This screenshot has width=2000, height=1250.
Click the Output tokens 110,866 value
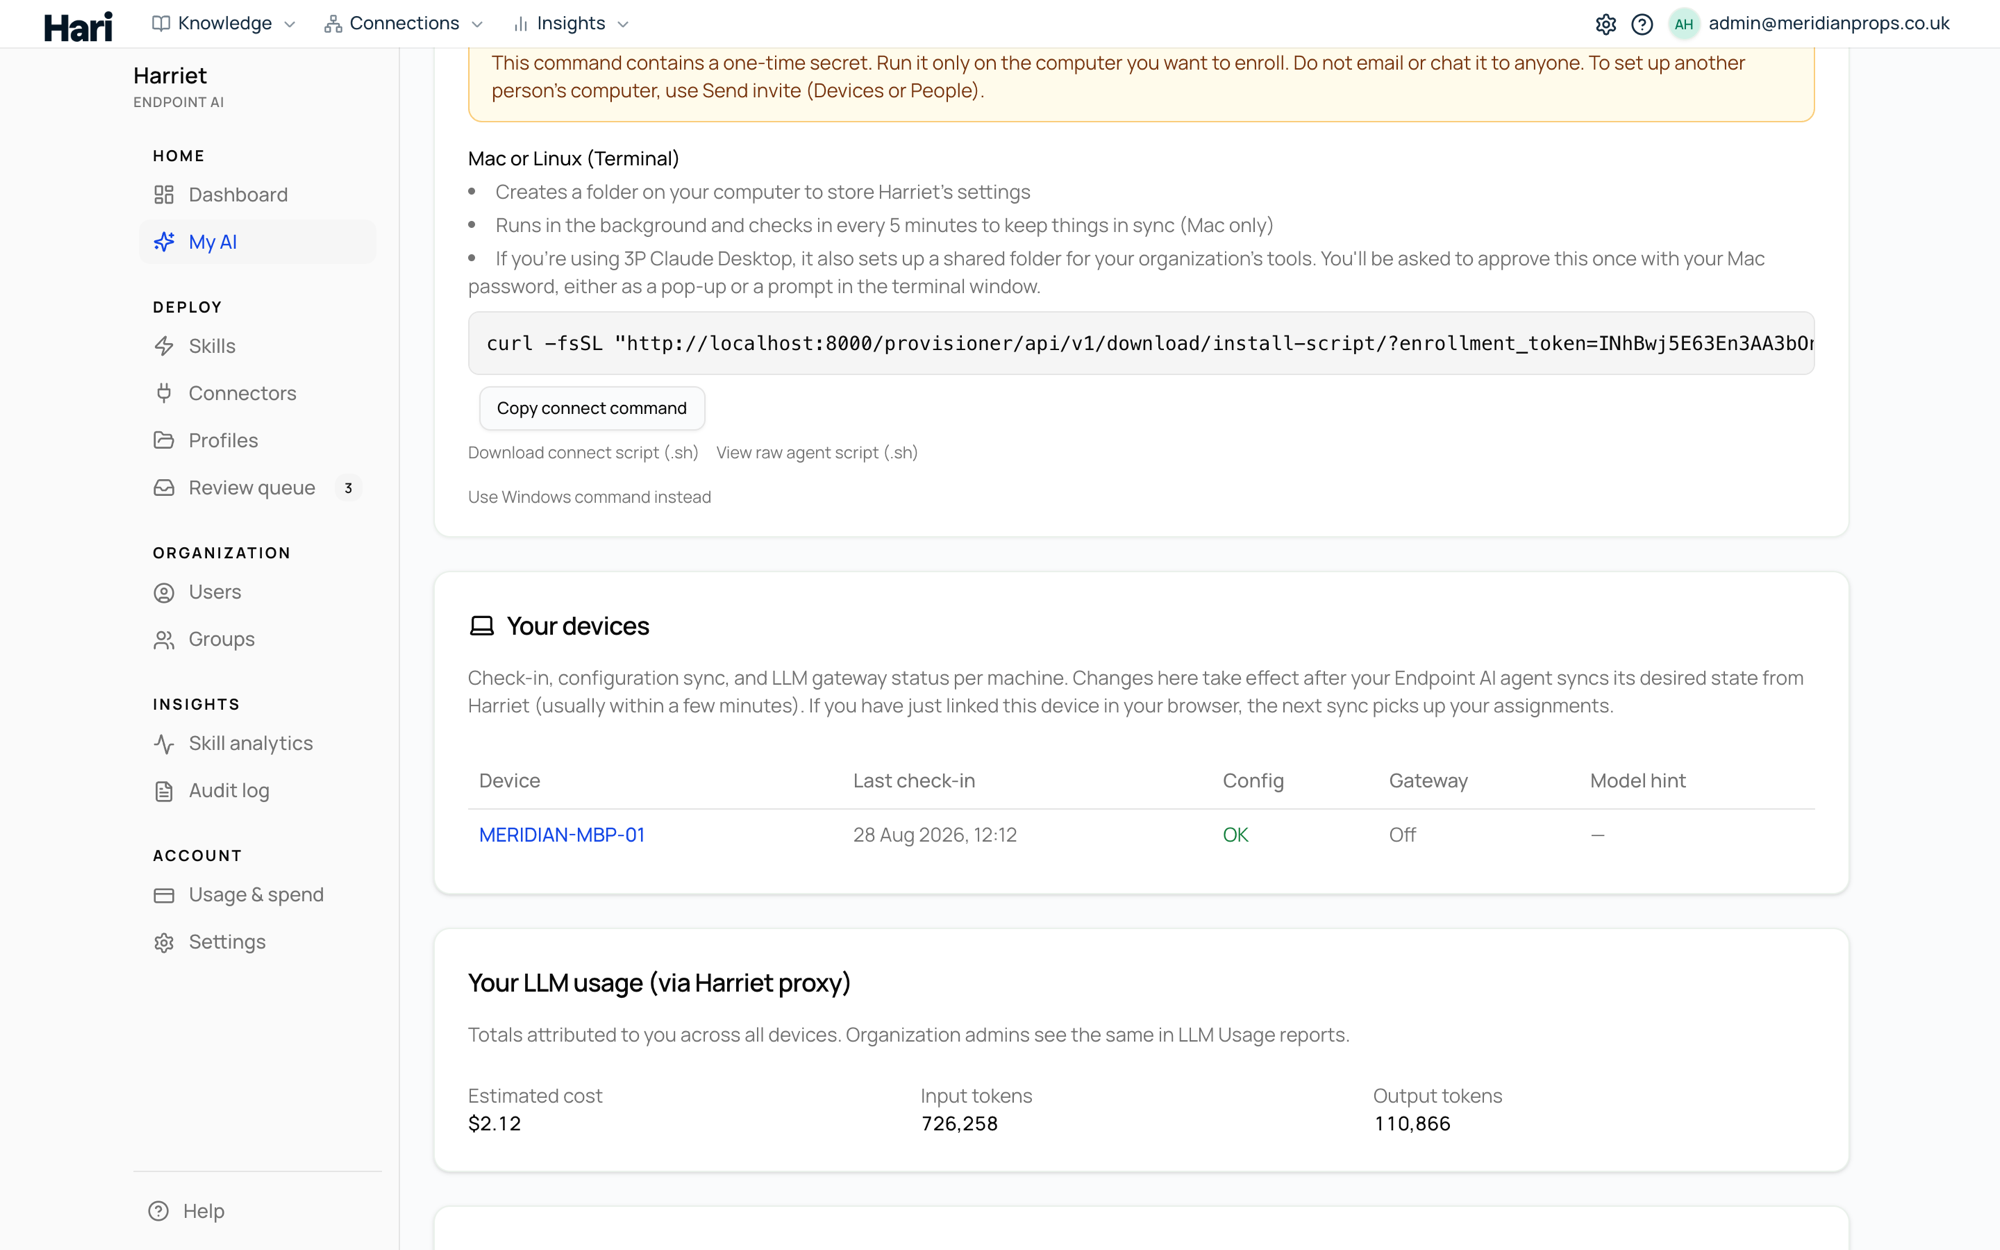point(1412,1124)
